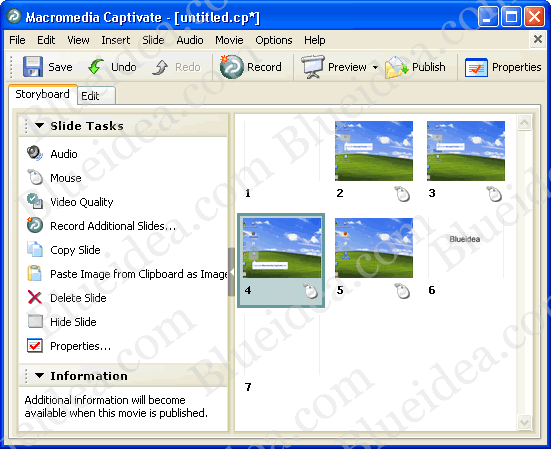
Task: Click the green Undo arrow icon
Action: point(96,66)
